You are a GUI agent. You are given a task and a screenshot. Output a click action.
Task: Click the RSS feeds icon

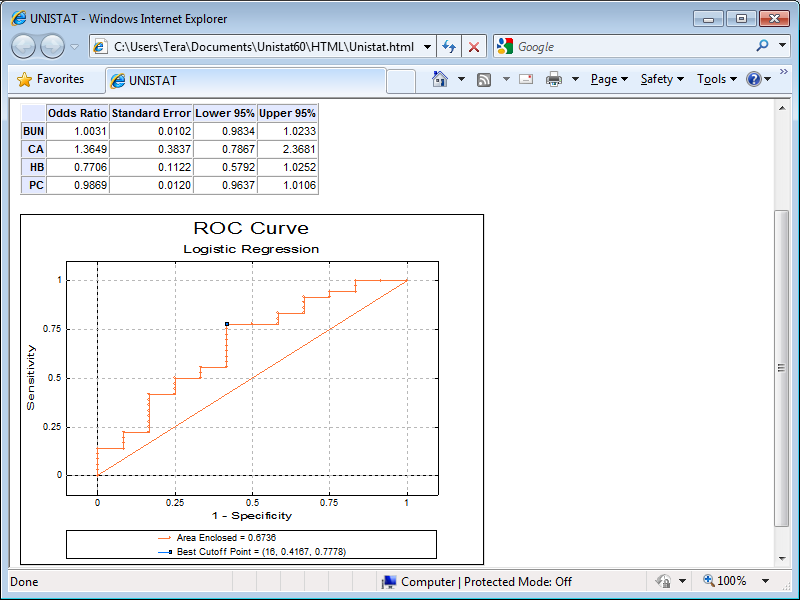[484, 80]
